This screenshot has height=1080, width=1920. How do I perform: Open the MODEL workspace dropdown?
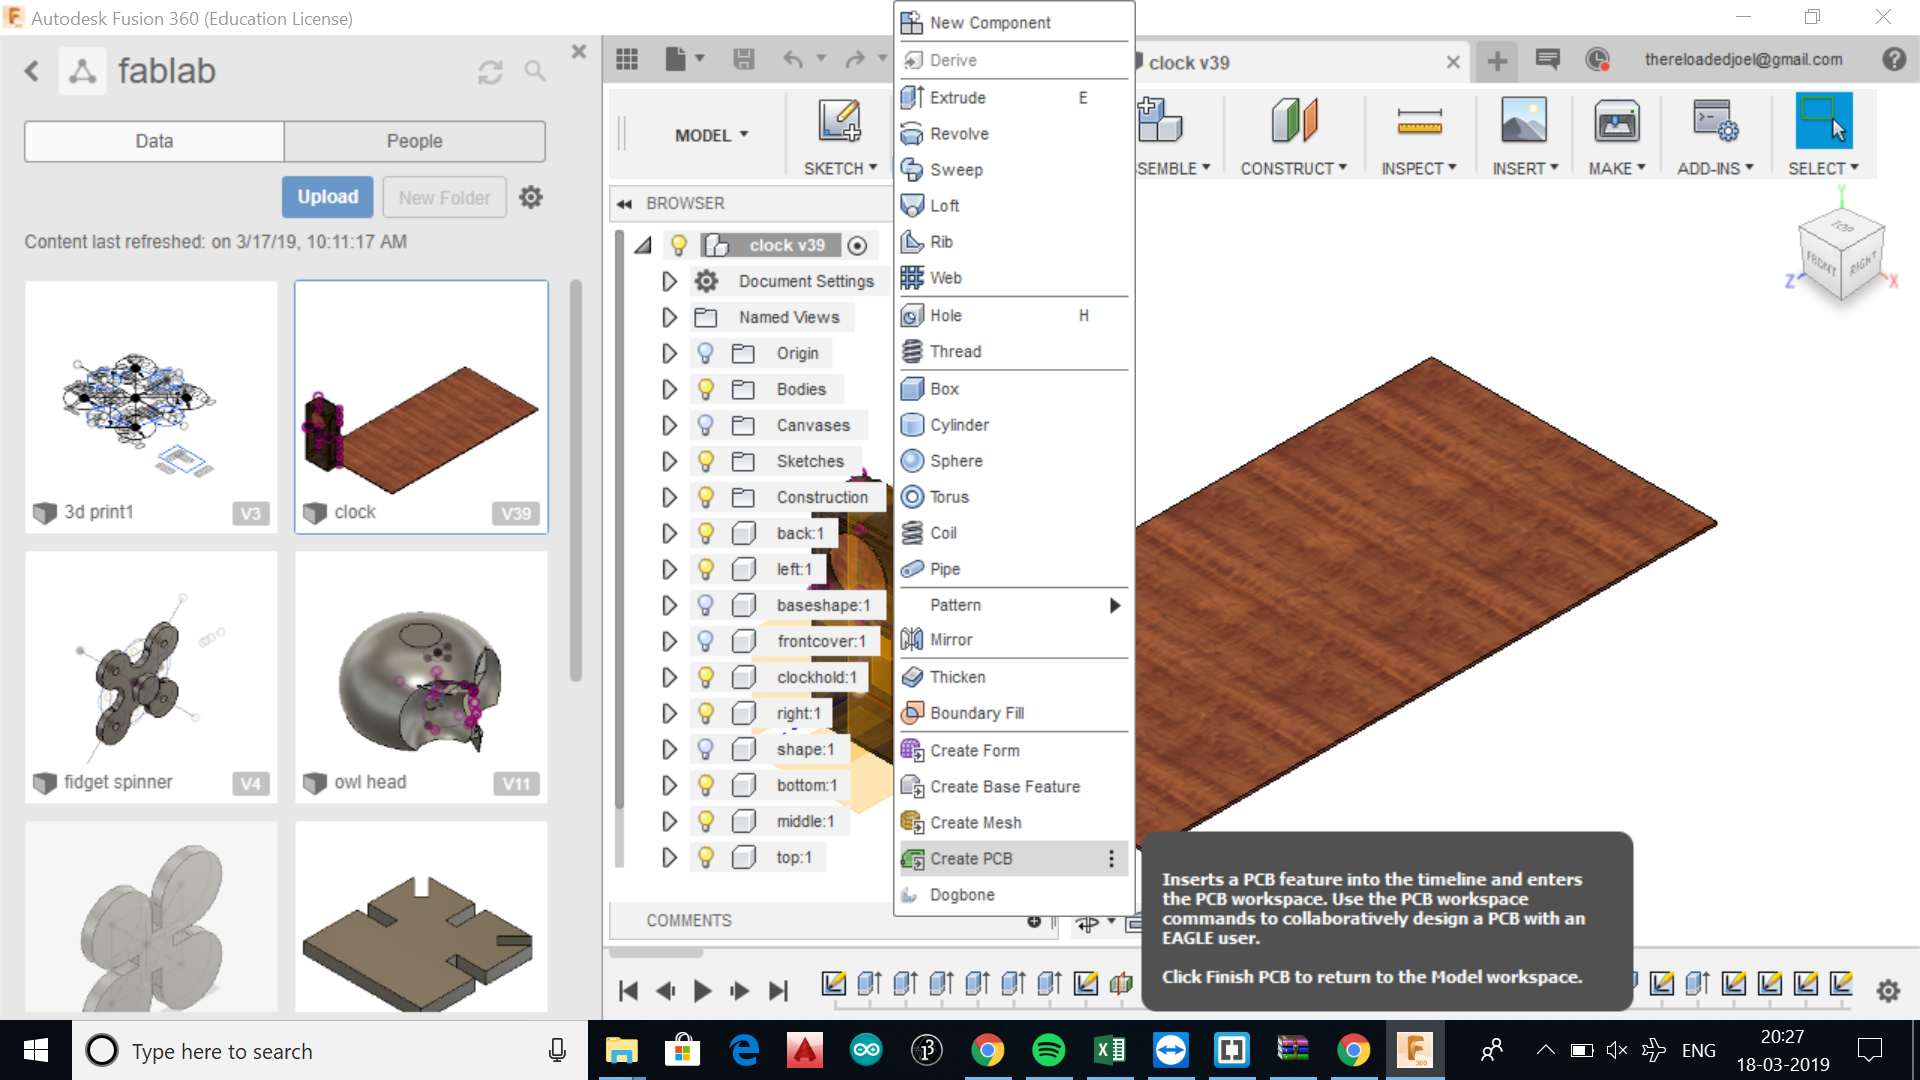click(x=711, y=135)
